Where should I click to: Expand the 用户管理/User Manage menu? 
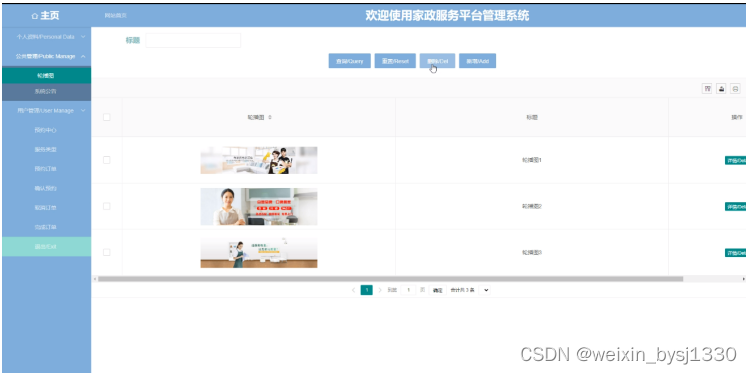[47, 111]
